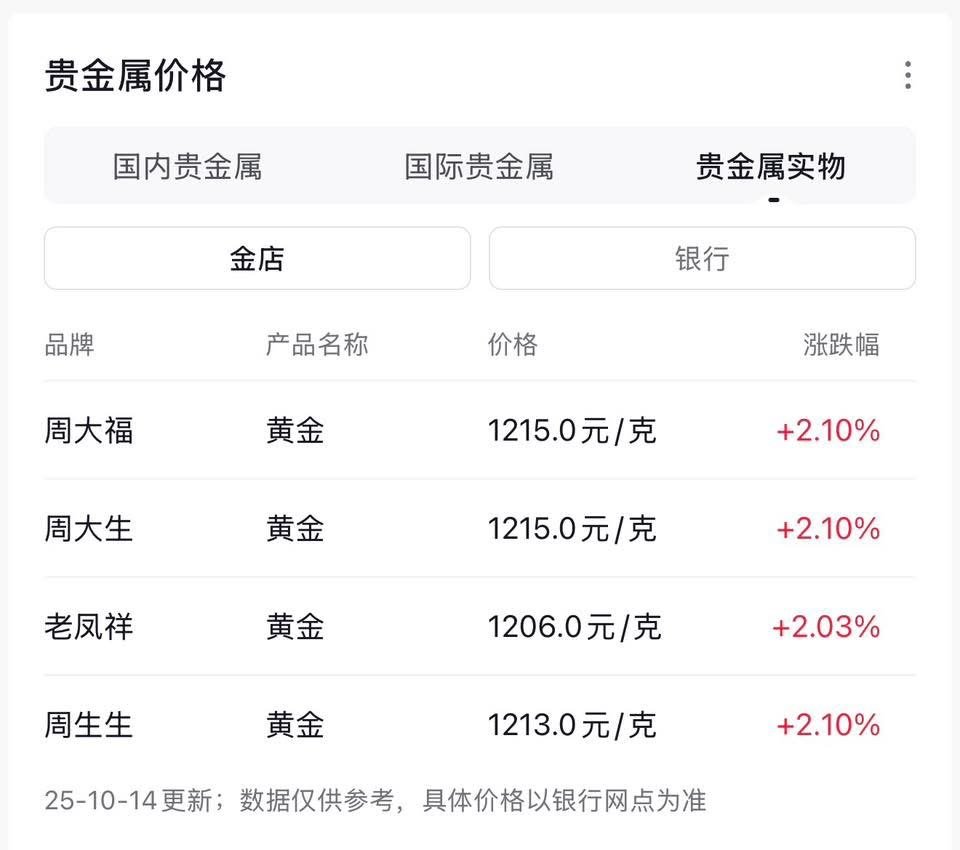Click the 贵金属价格 card title
The height and width of the screenshot is (850, 960).
coord(136,76)
